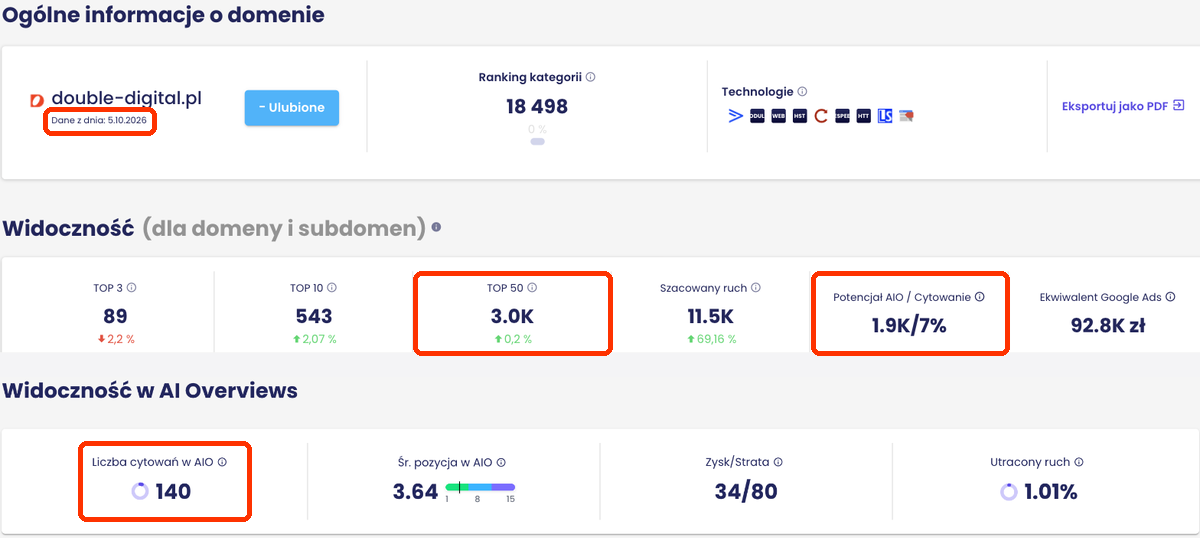Open info icon next to Technologie
Screen dimensions: 1200x538
click(x=803, y=92)
